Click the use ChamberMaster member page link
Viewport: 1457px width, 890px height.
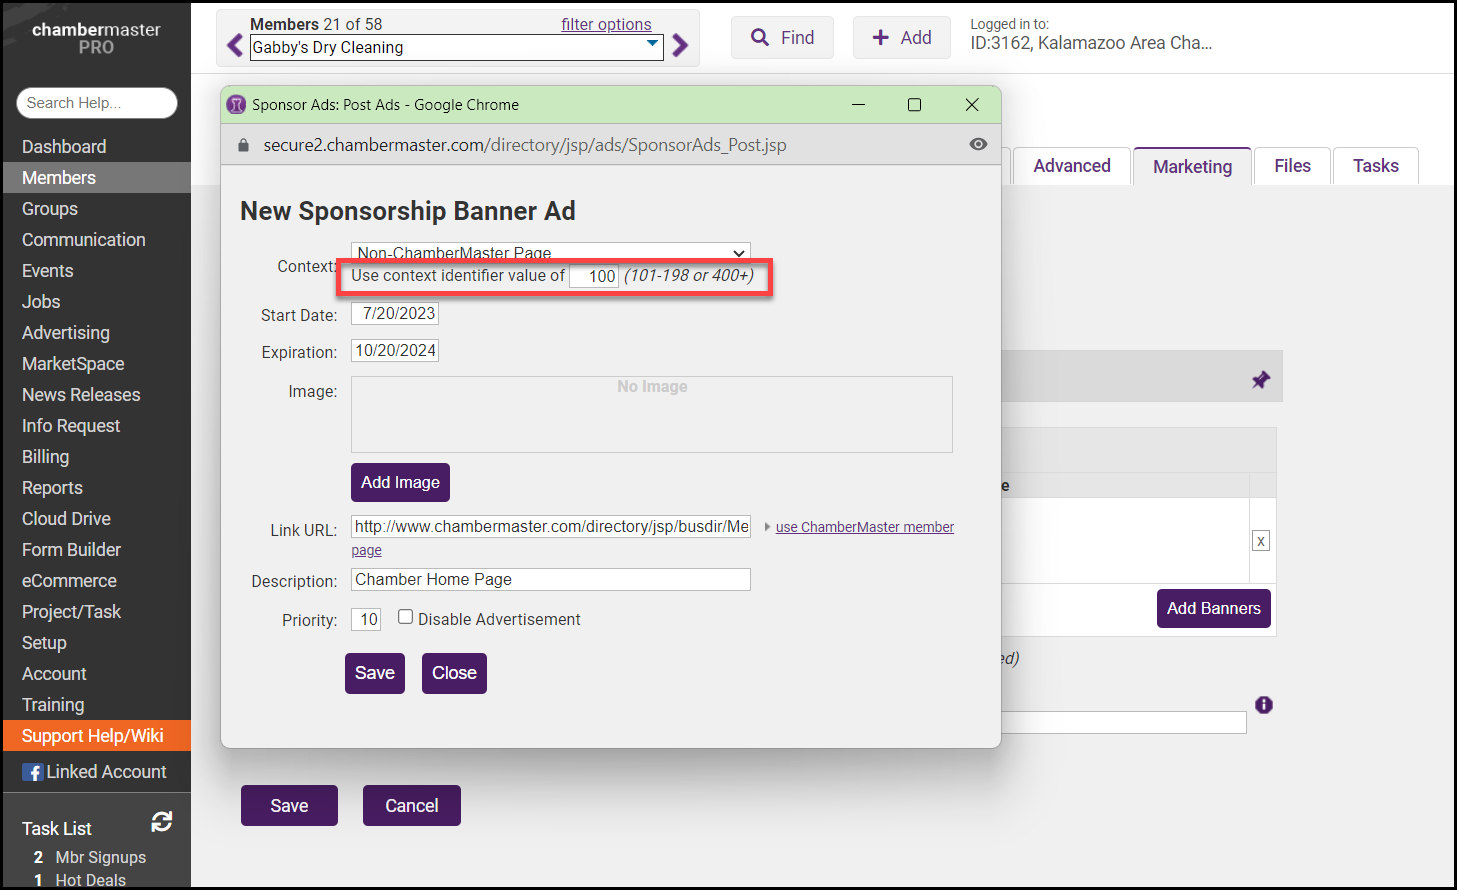pos(864,527)
